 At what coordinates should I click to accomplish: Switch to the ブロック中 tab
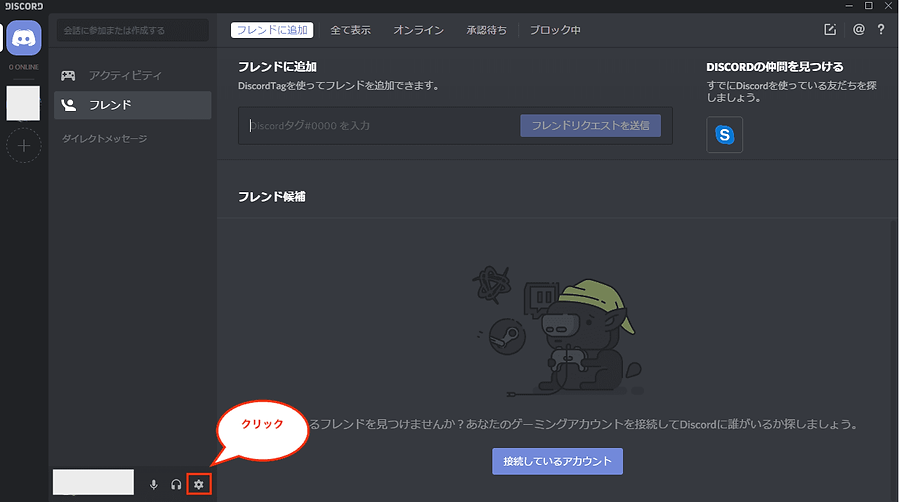click(x=554, y=30)
